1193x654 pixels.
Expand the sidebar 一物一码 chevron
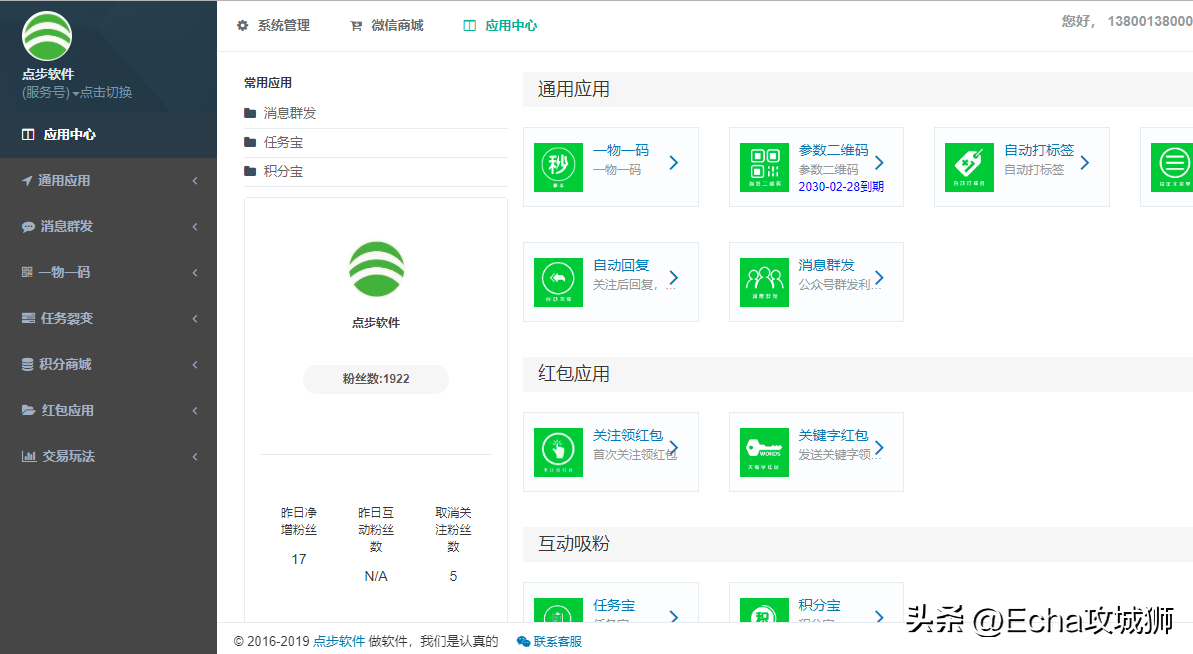195,272
